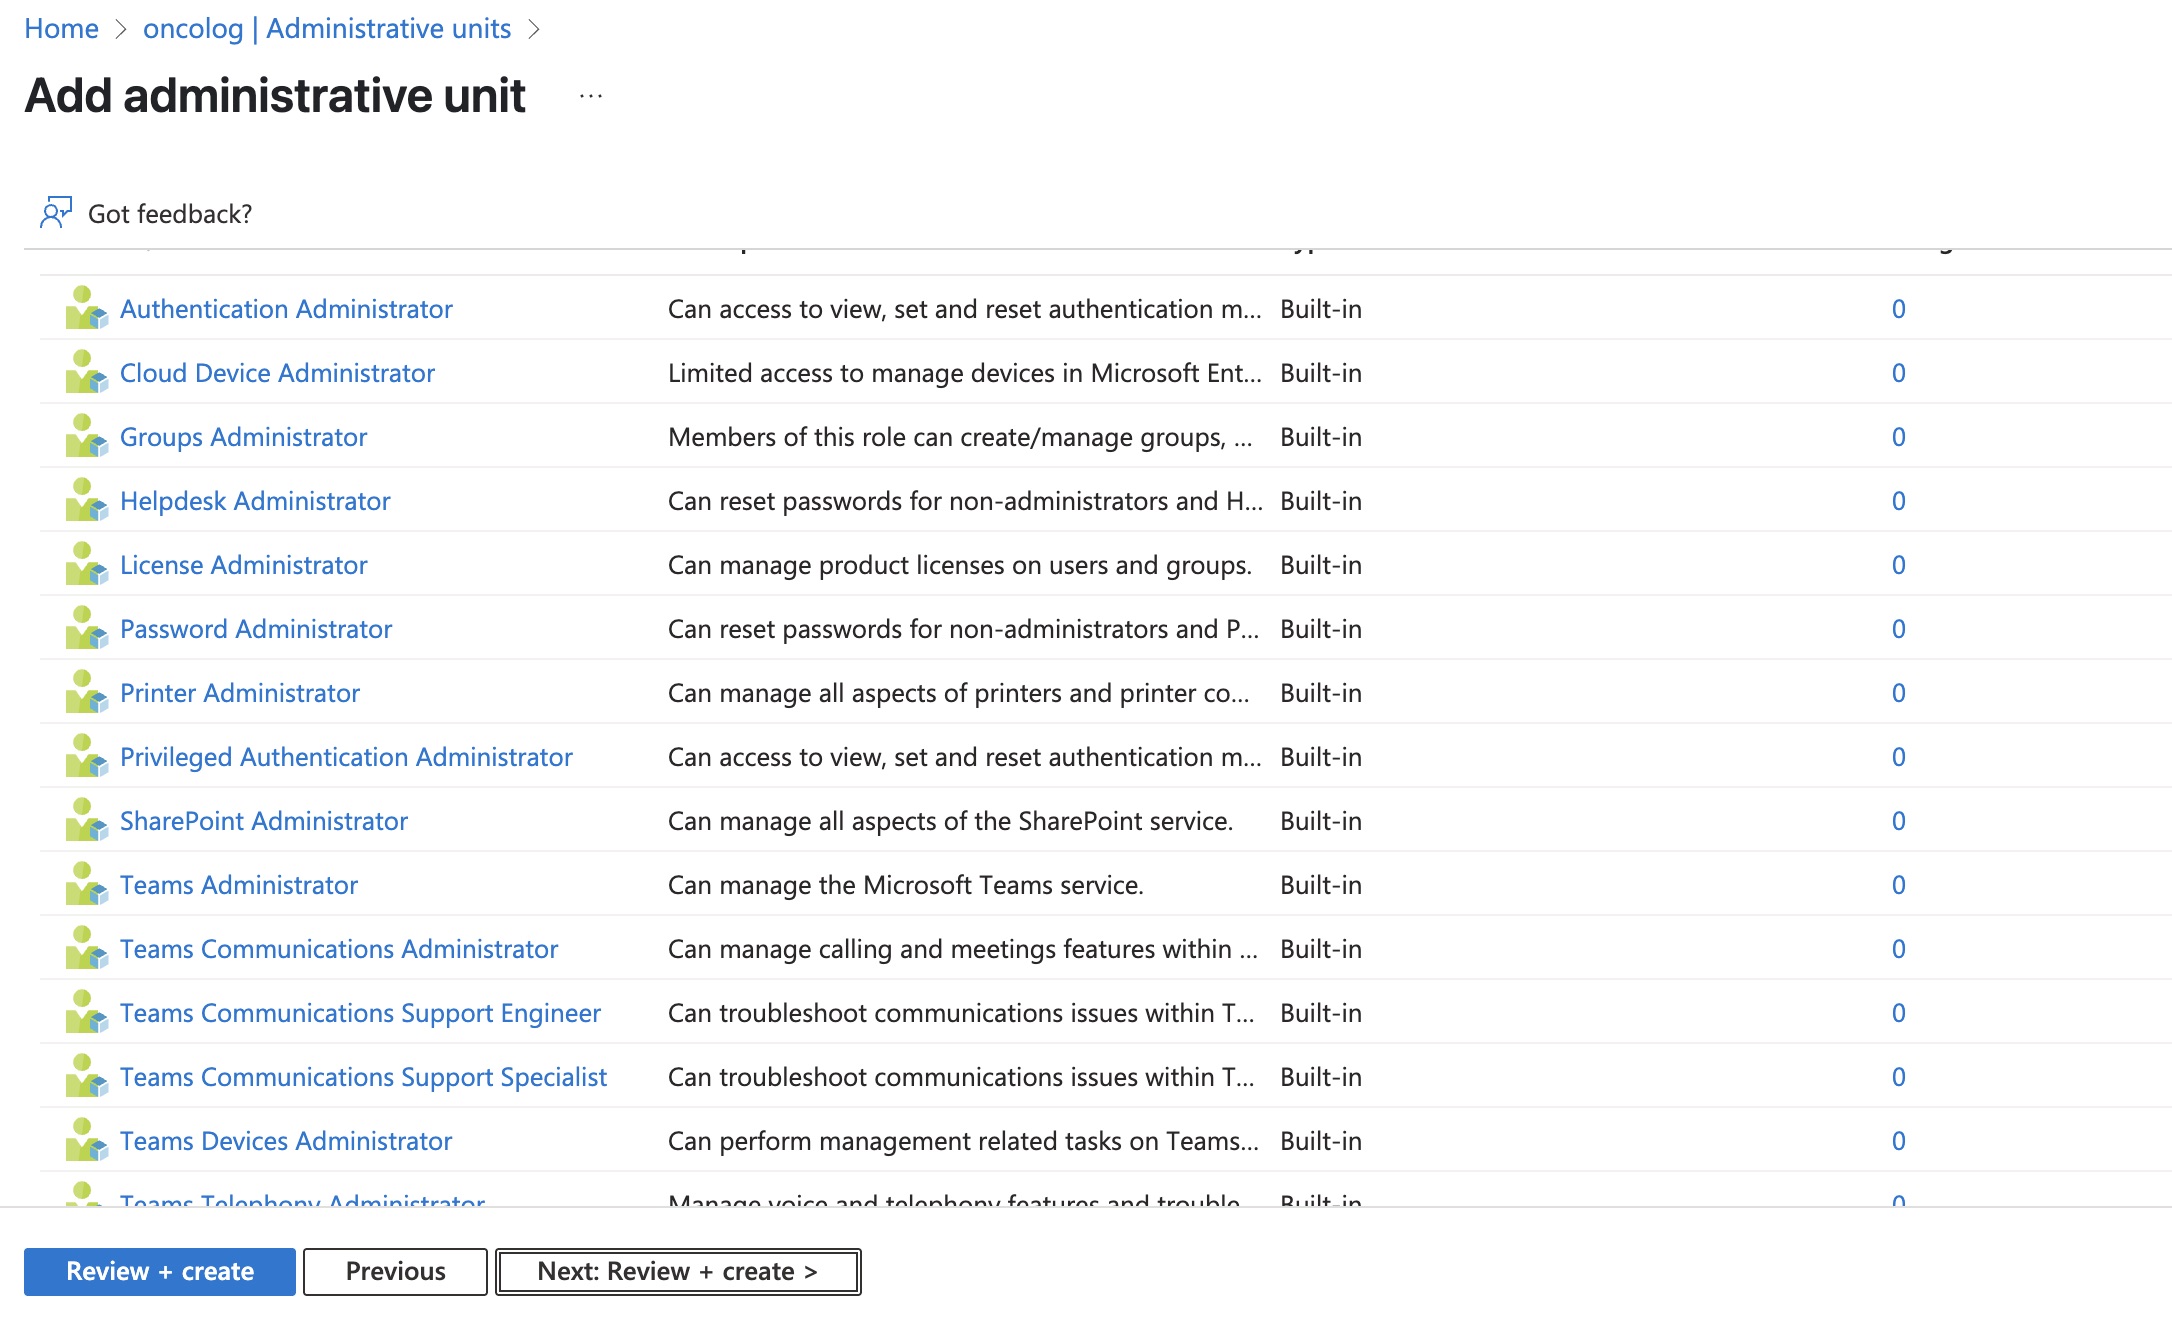Click description 'Can manage all aspects of the SharePoint service.'

click(951, 821)
